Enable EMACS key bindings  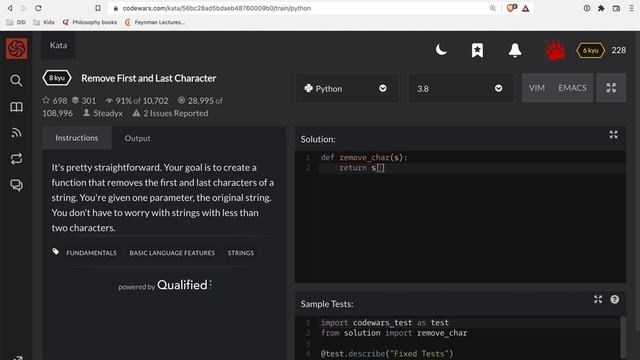point(572,88)
